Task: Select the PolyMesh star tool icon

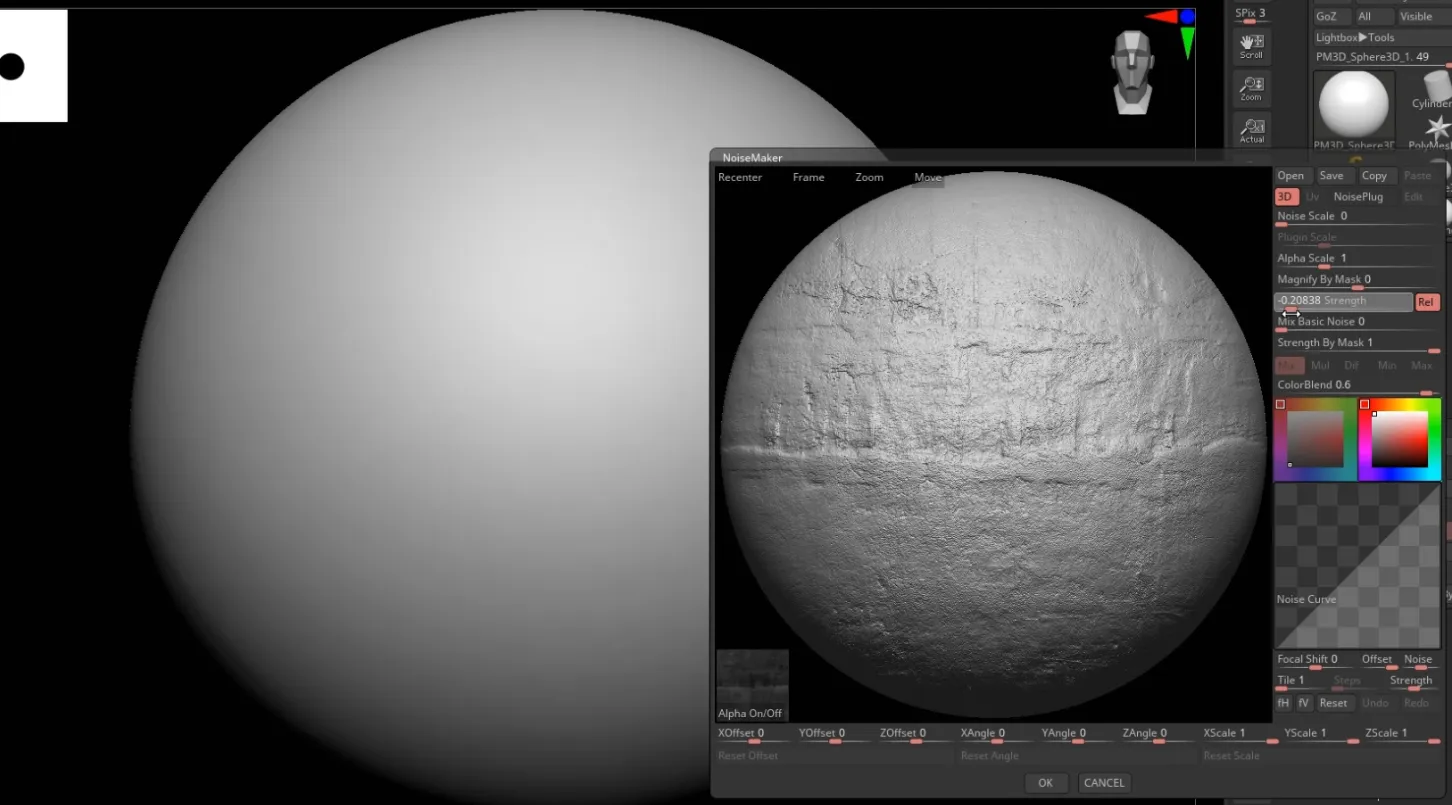Action: 1437,129
